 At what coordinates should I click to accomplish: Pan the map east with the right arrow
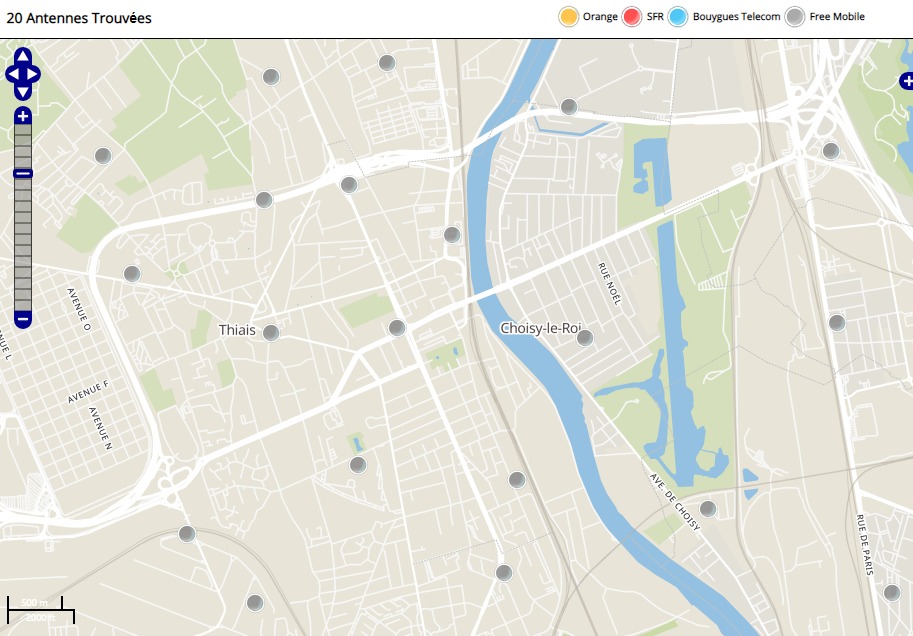34,74
